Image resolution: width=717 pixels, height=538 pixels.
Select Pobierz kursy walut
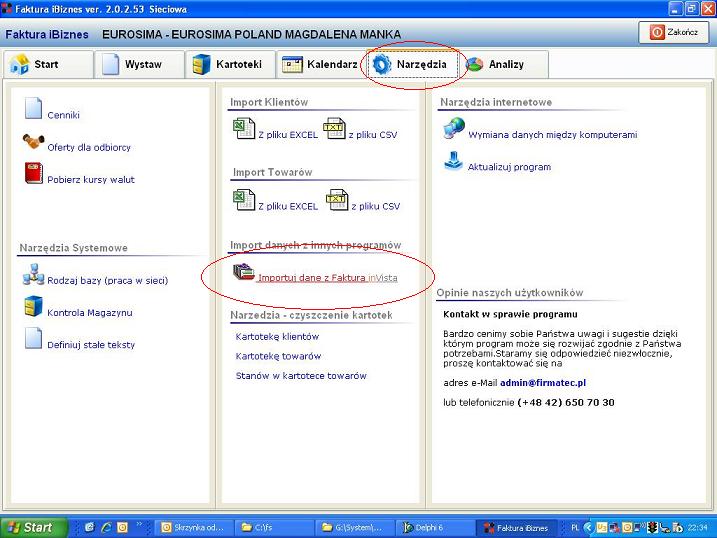click(91, 180)
